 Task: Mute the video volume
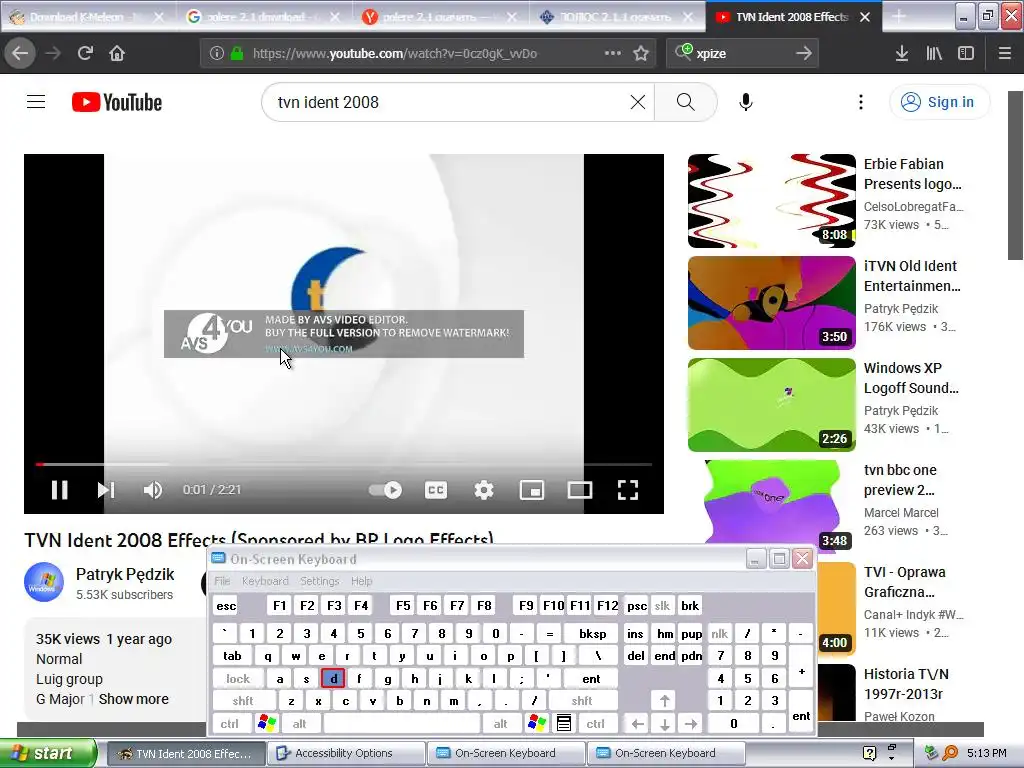click(153, 490)
